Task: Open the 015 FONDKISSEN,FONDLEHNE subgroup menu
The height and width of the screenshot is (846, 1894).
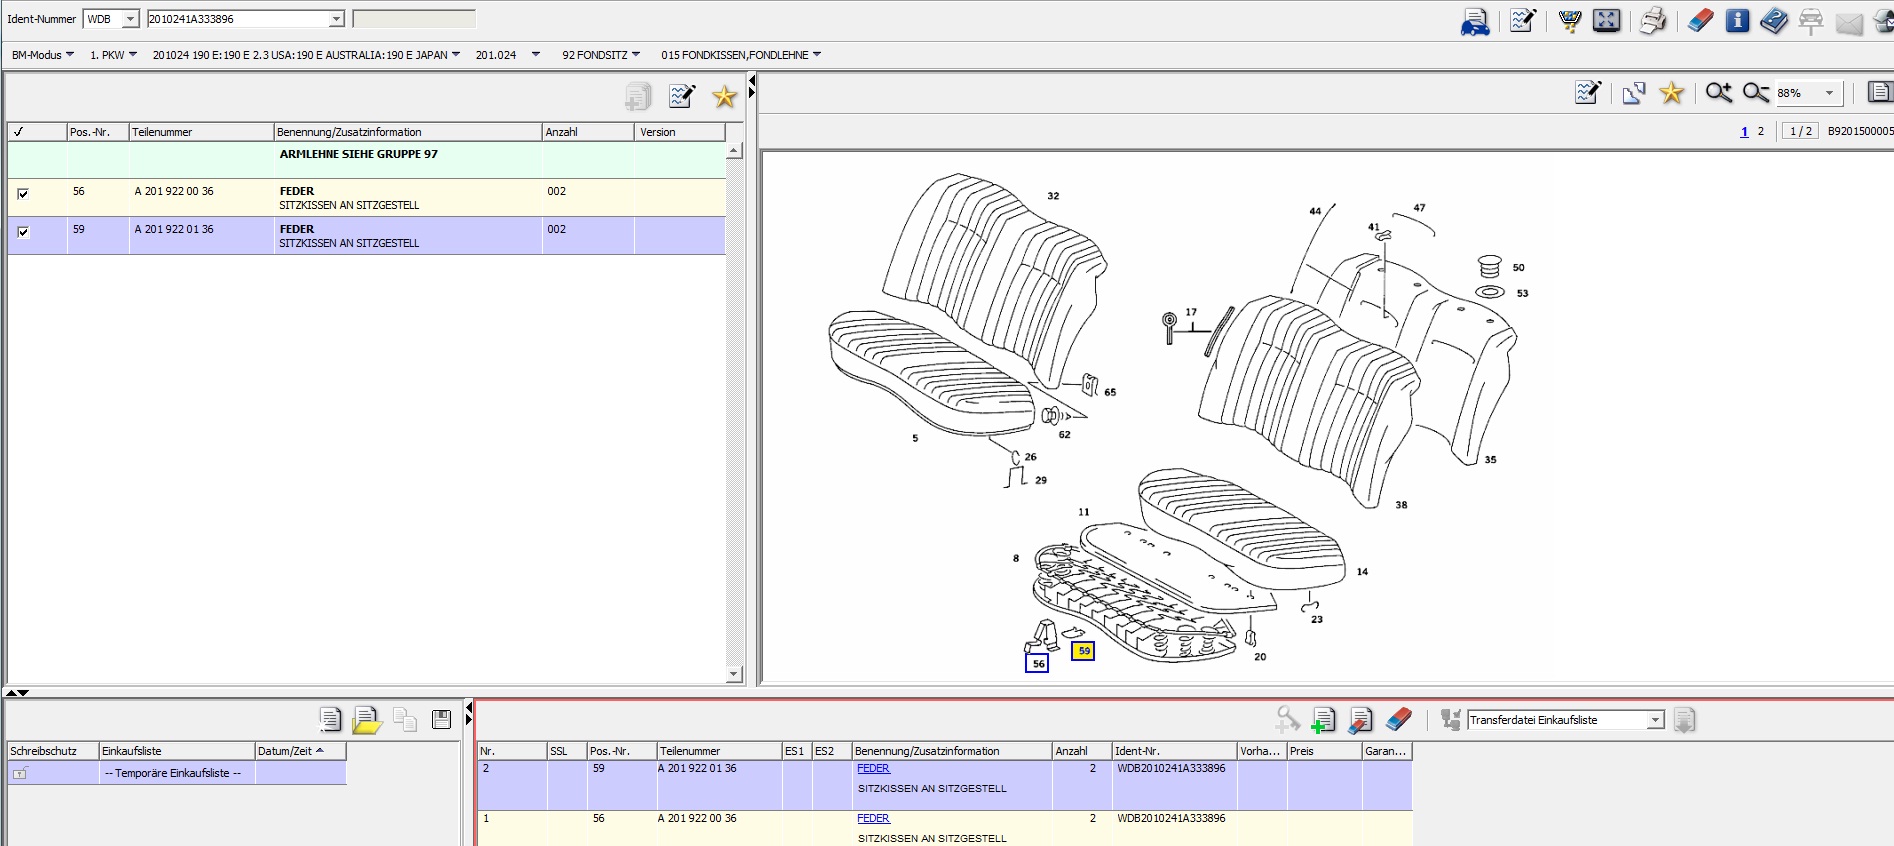Action: pyautogui.click(x=741, y=55)
